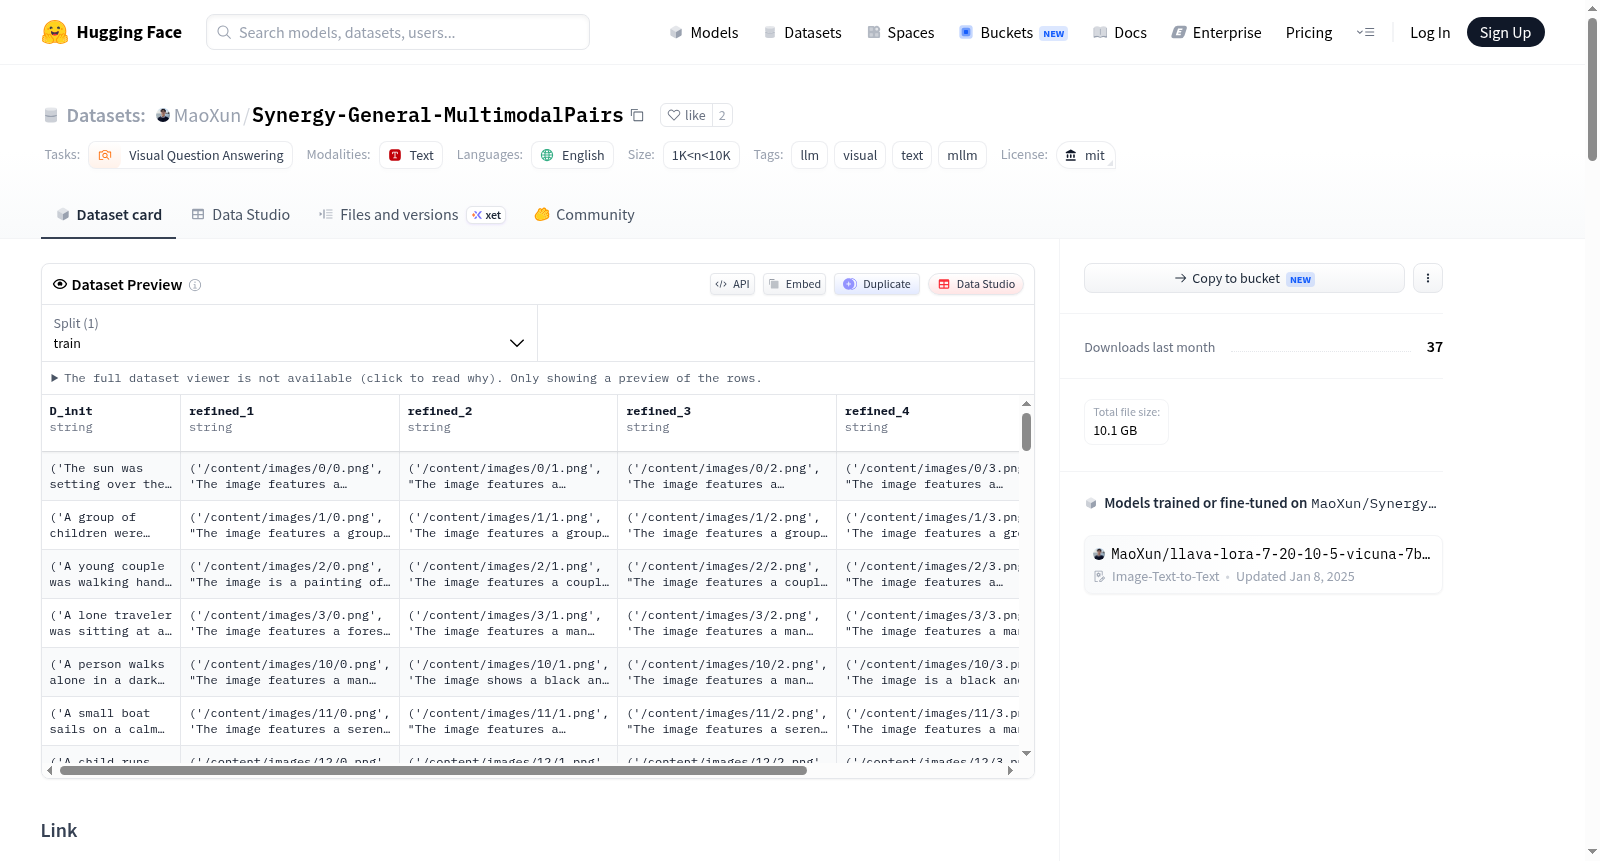Click the MaoXun user avatar
This screenshot has width=1600, height=861.
pyautogui.click(x=163, y=115)
